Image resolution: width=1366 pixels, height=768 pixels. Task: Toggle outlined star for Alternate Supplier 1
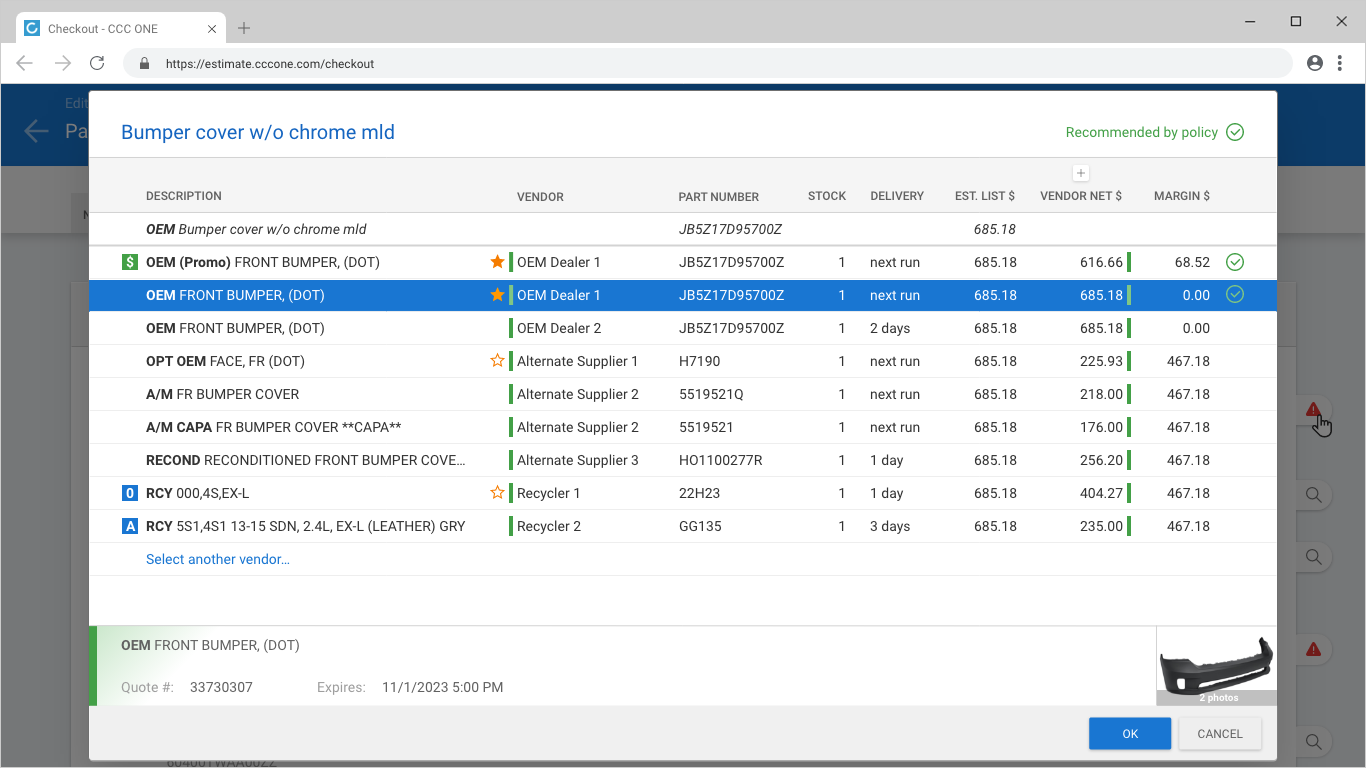click(x=497, y=361)
